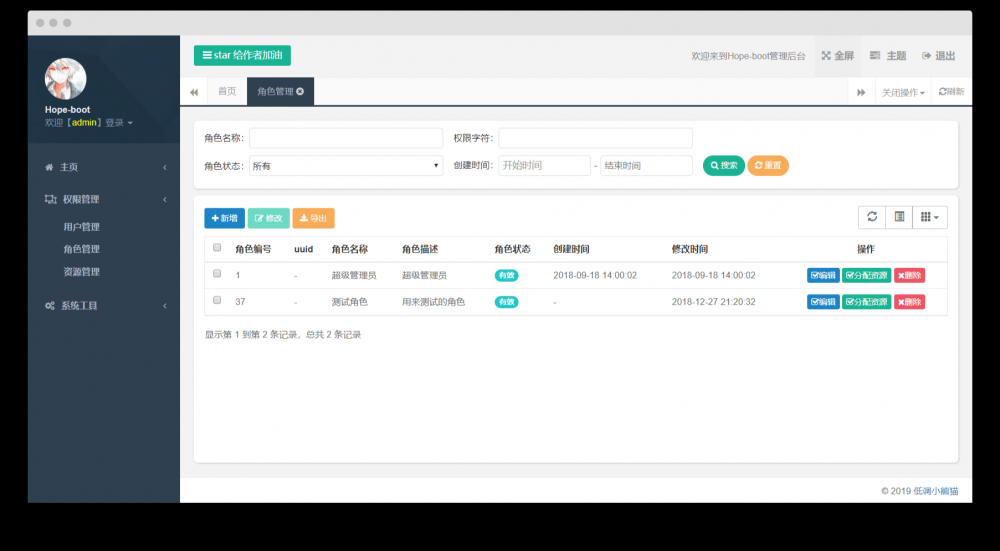This screenshot has width=1000, height=551.
Task: Switch to the 首页 tab
Action: point(227,91)
